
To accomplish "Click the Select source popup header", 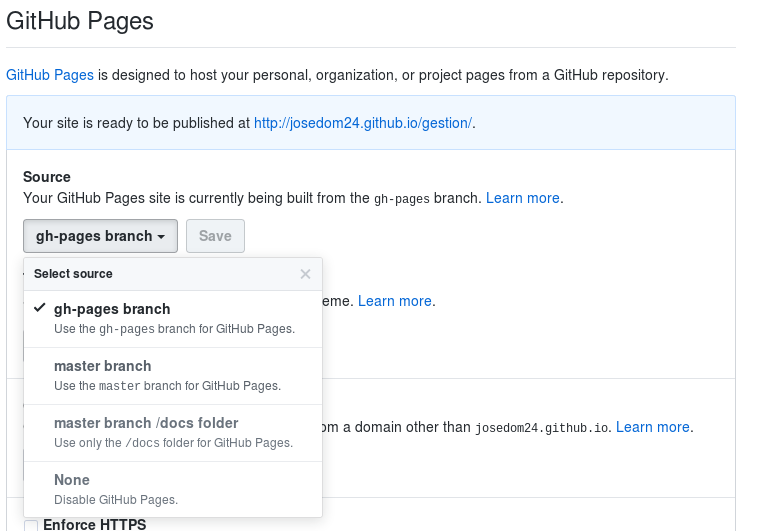I will point(74,274).
